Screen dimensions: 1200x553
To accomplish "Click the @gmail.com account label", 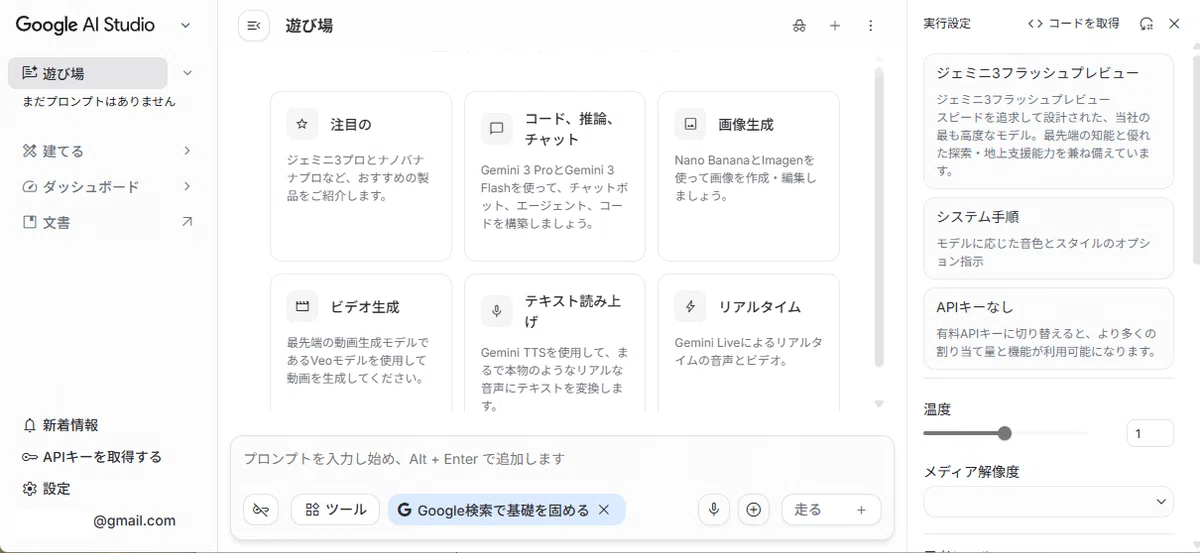I will coord(134,521).
